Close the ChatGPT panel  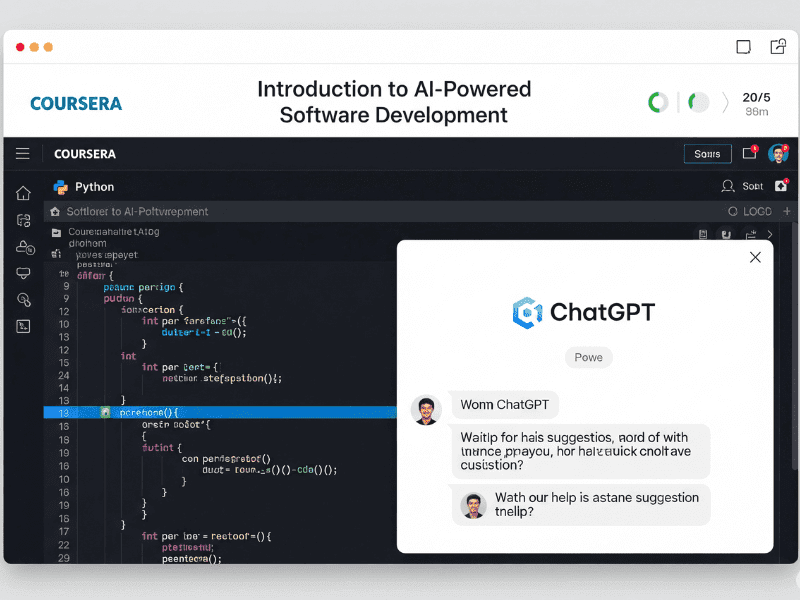click(x=755, y=257)
